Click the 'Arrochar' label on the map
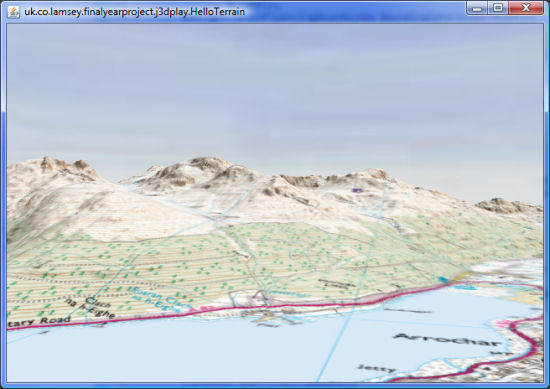 (x=447, y=340)
